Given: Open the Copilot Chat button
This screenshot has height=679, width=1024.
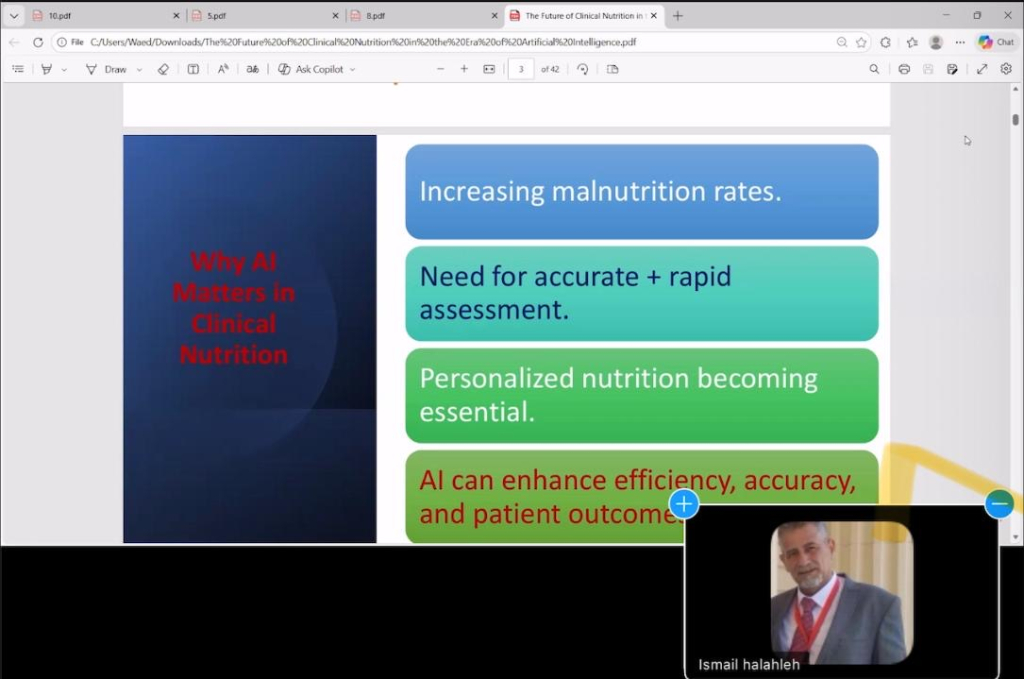Looking at the screenshot, I should tap(996, 42).
